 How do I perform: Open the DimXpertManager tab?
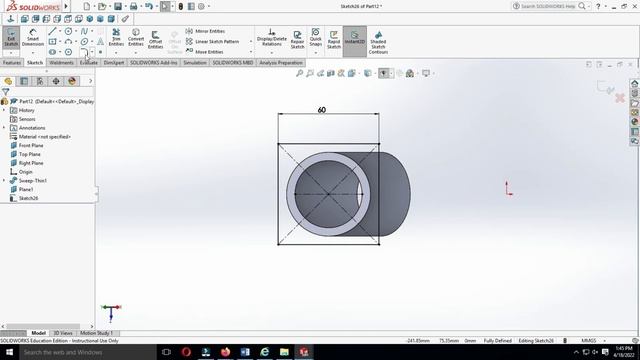[x=56, y=81]
